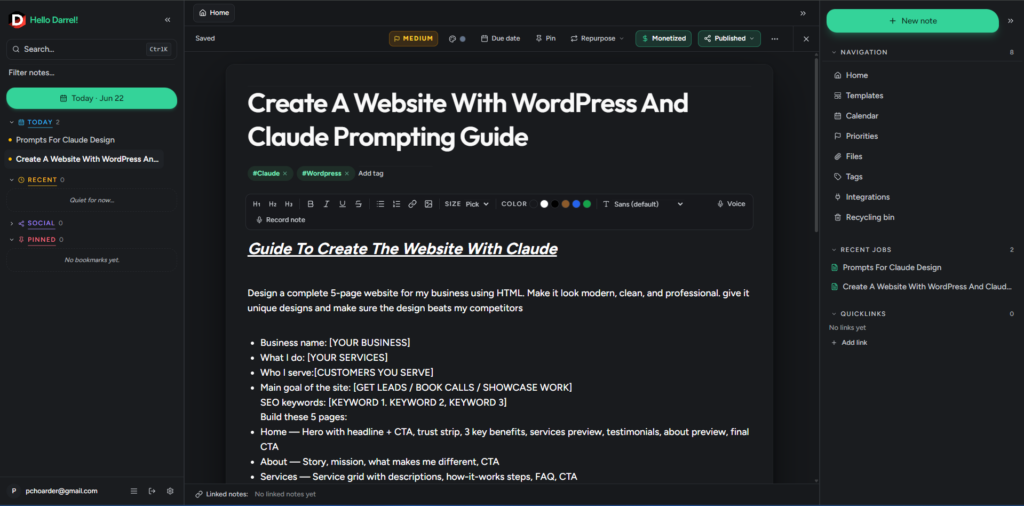This screenshot has width=1024, height=506.
Task: Toggle underline formatting
Action: coord(342,204)
